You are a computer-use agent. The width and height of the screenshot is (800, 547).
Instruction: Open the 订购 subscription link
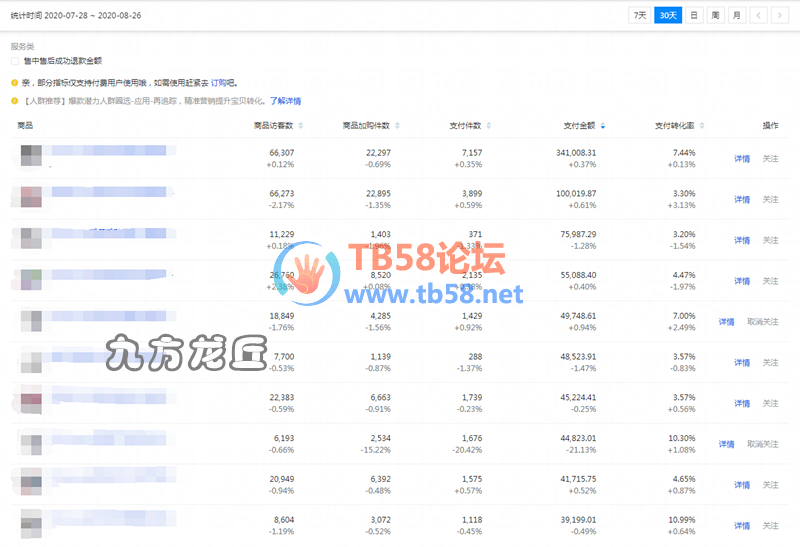click(219, 83)
